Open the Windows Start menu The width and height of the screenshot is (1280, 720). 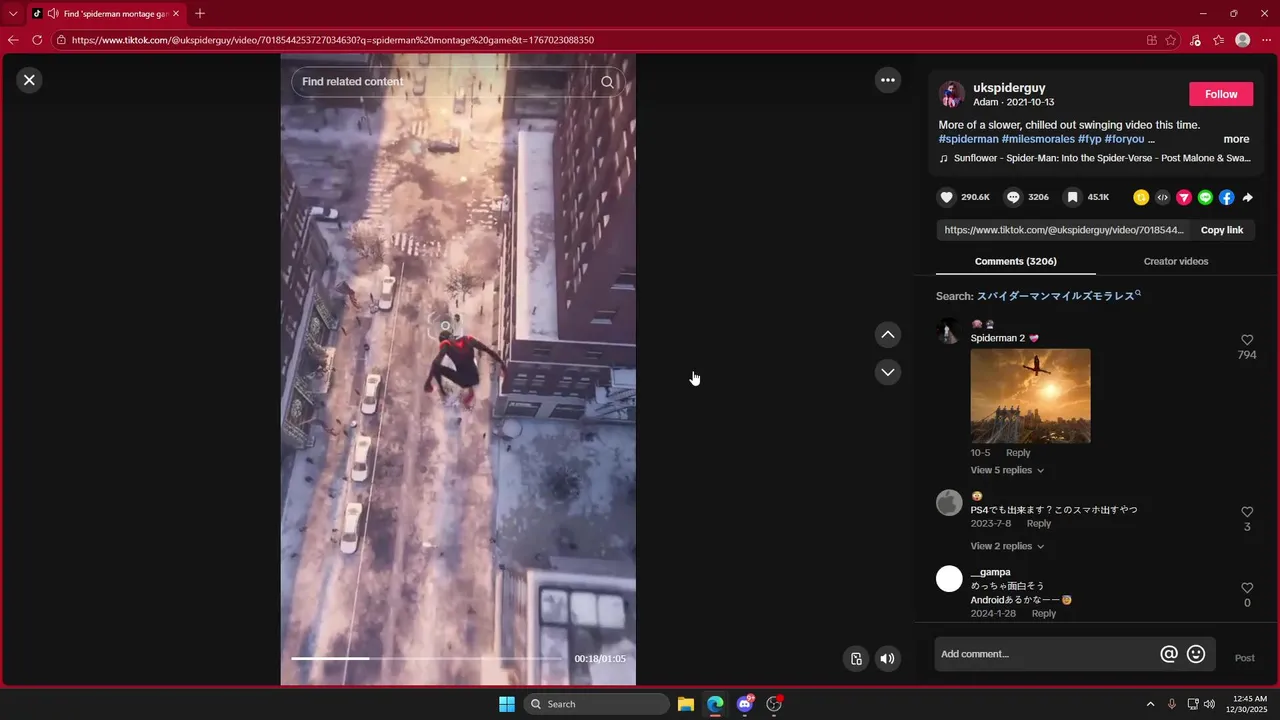click(x=507, y=704)
